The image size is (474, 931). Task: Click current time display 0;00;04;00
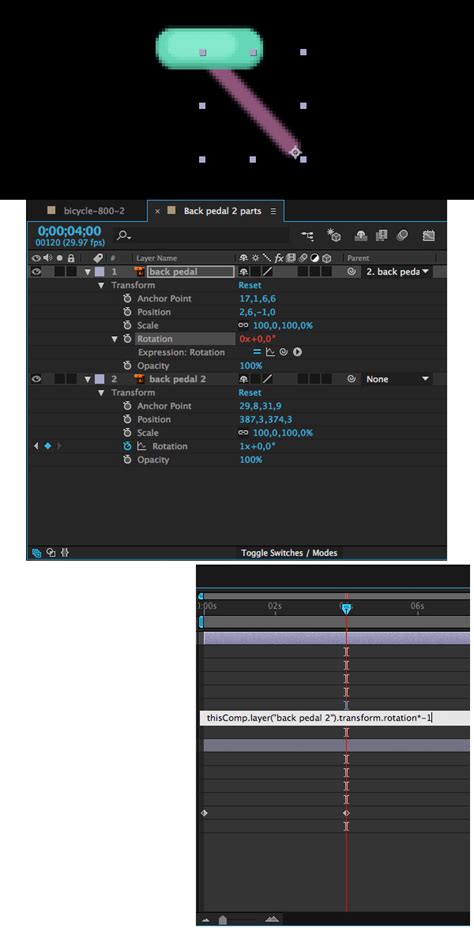tap(69, 231)
